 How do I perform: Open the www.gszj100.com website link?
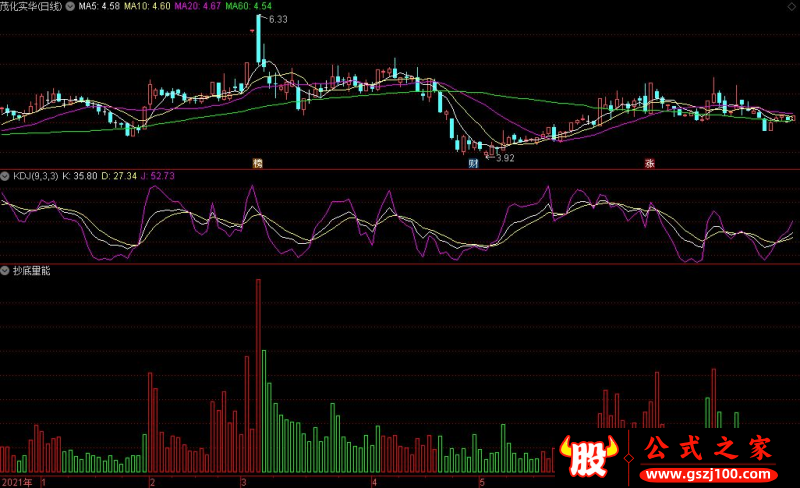click(x=709, y=474)
